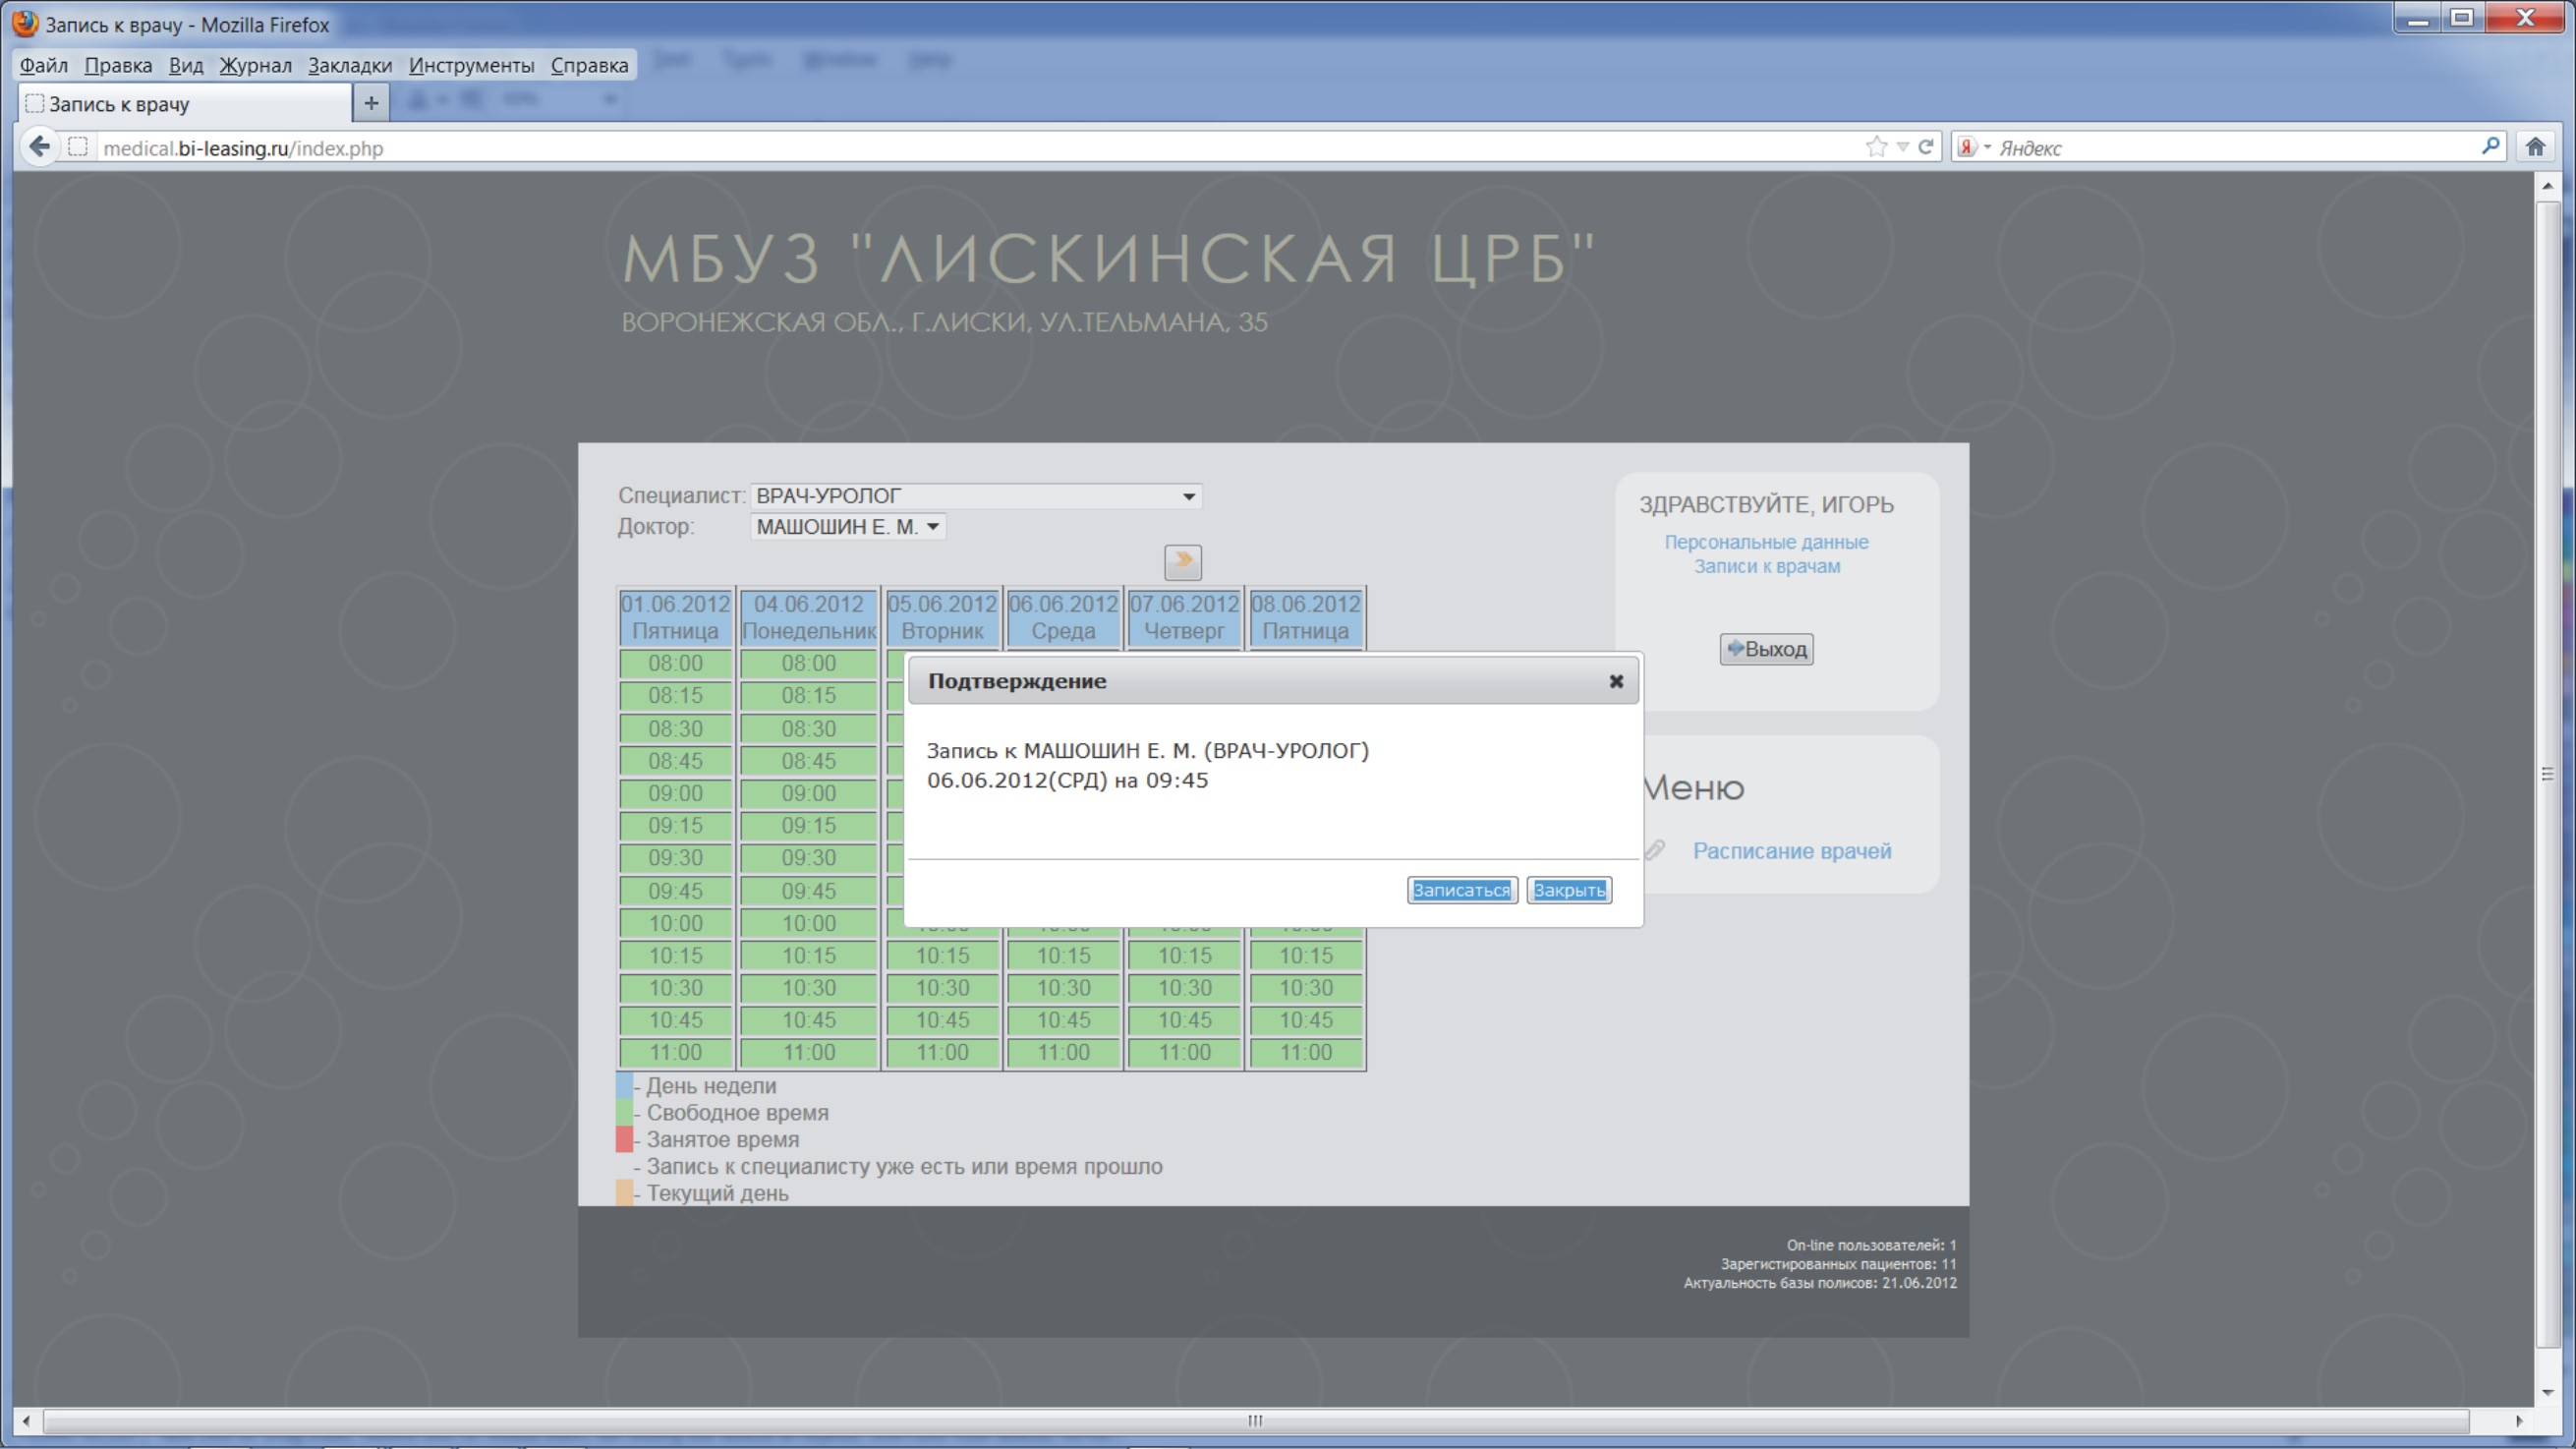Click blue День недели legend swatch
Screen dimensions: 2576x1449
(x=624, y=1086)
